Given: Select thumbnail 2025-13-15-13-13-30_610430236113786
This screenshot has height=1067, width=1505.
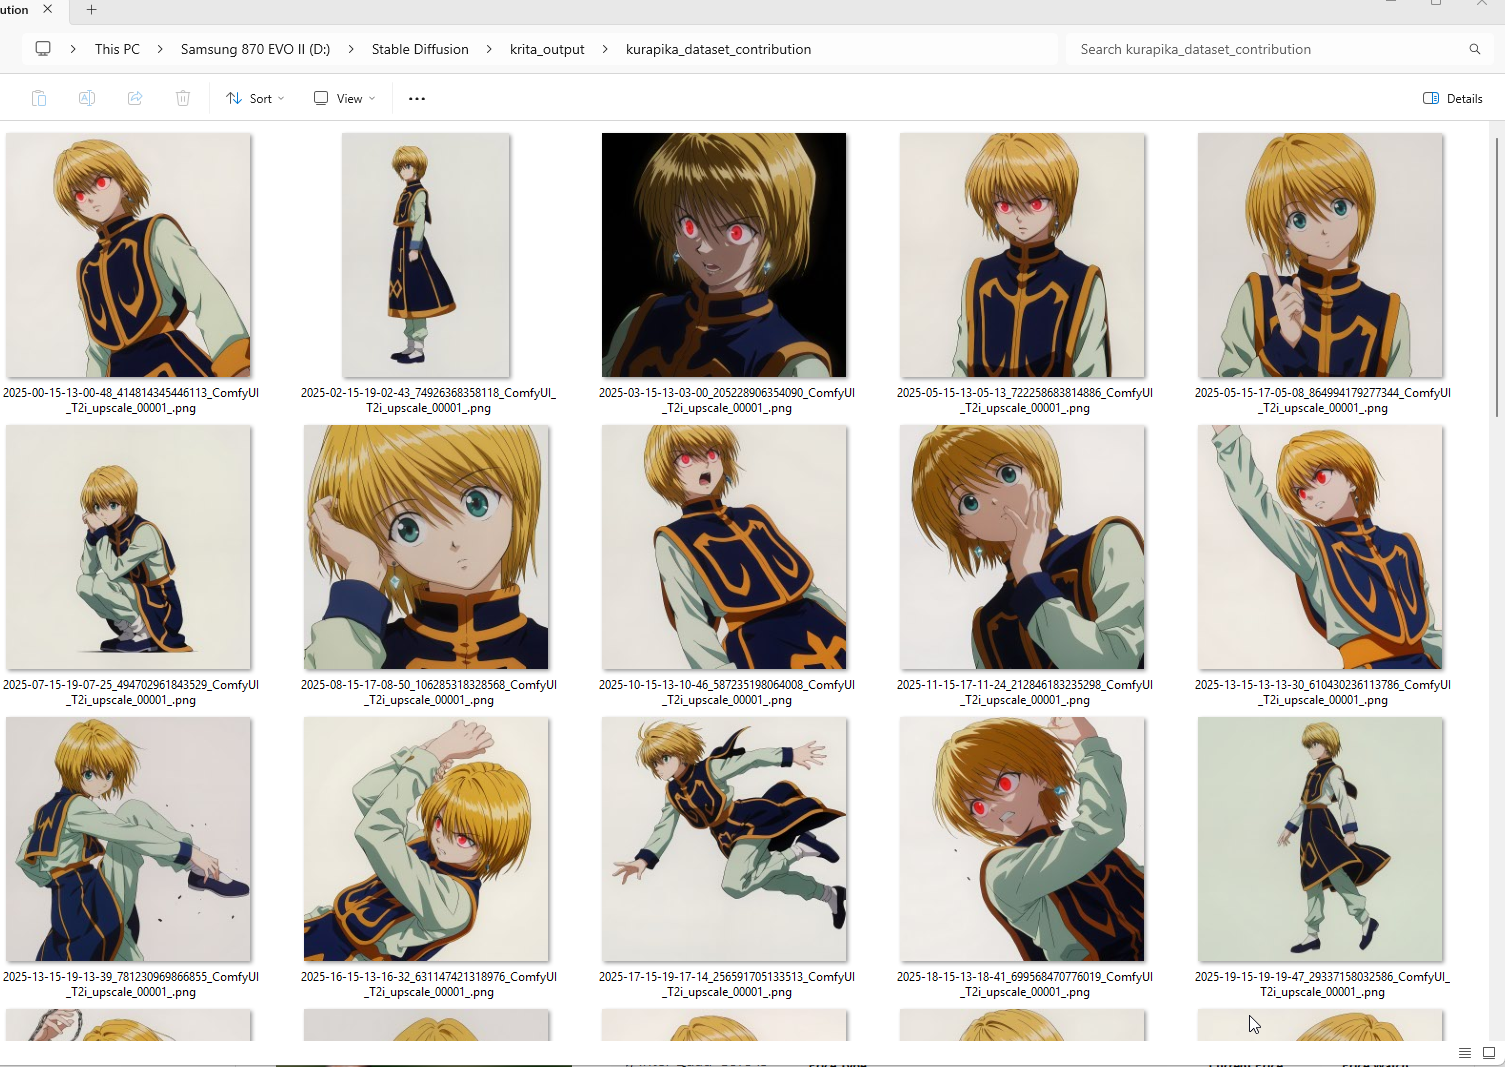Looking at the screenshot, I should (x=1320, y=547).
